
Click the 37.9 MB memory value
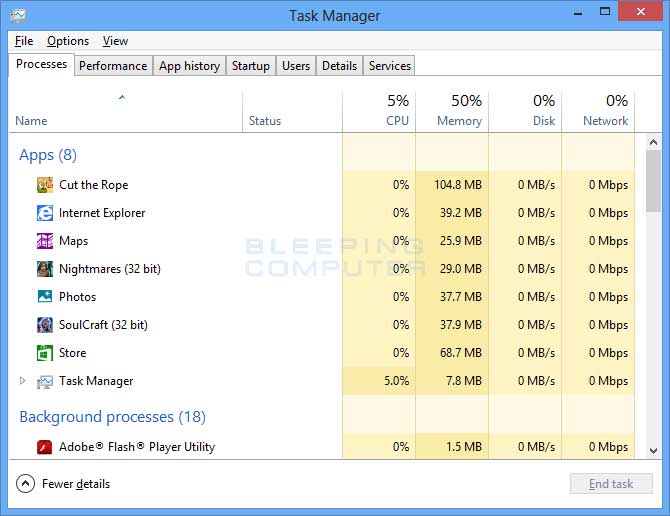(x=461, y=325)
